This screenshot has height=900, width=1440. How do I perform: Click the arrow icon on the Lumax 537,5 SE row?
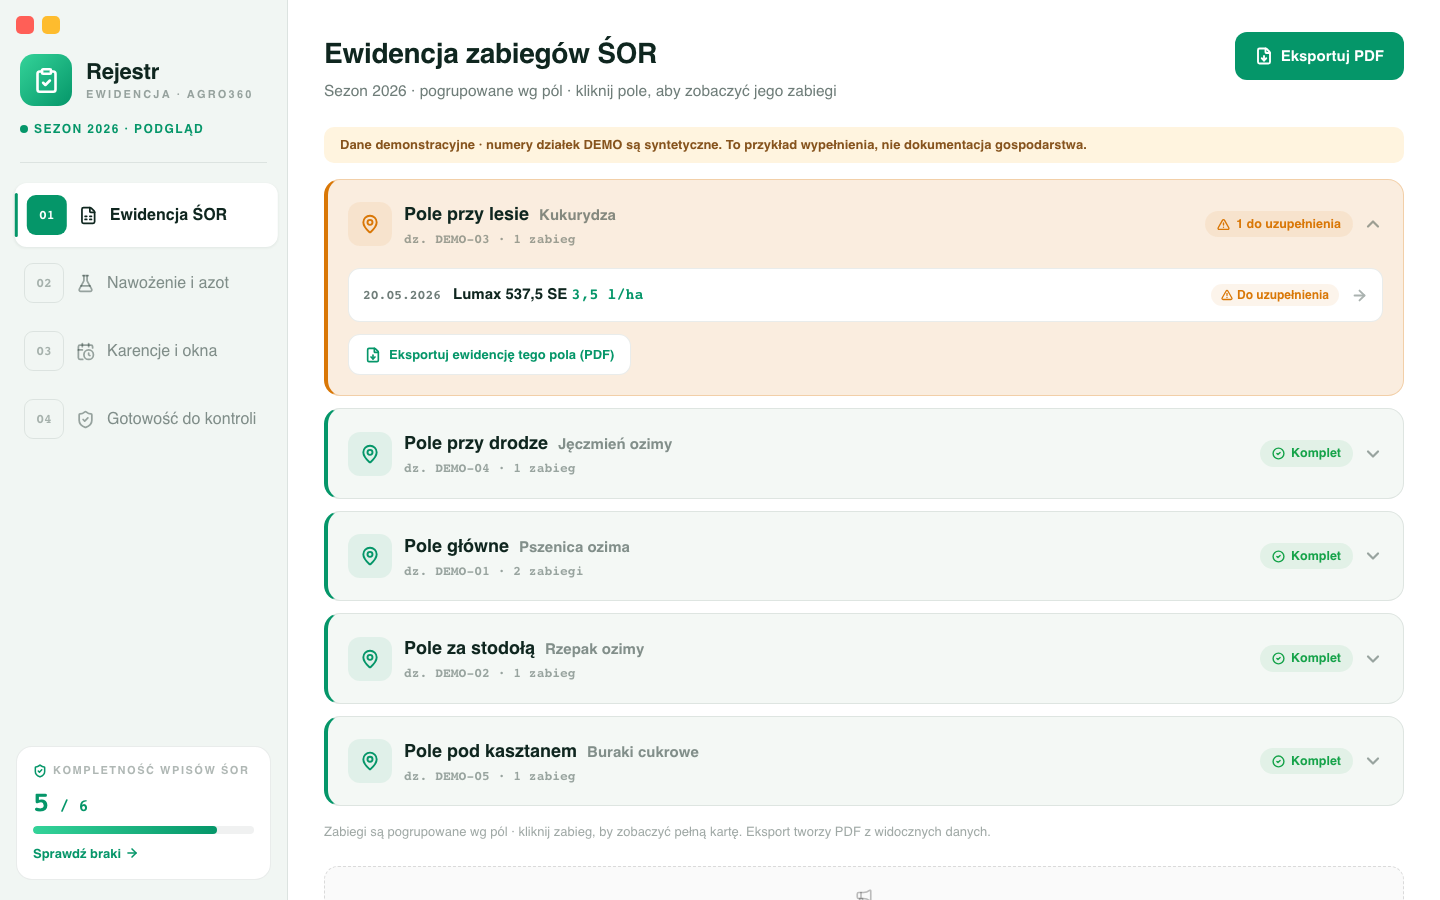coord(1359,295)
